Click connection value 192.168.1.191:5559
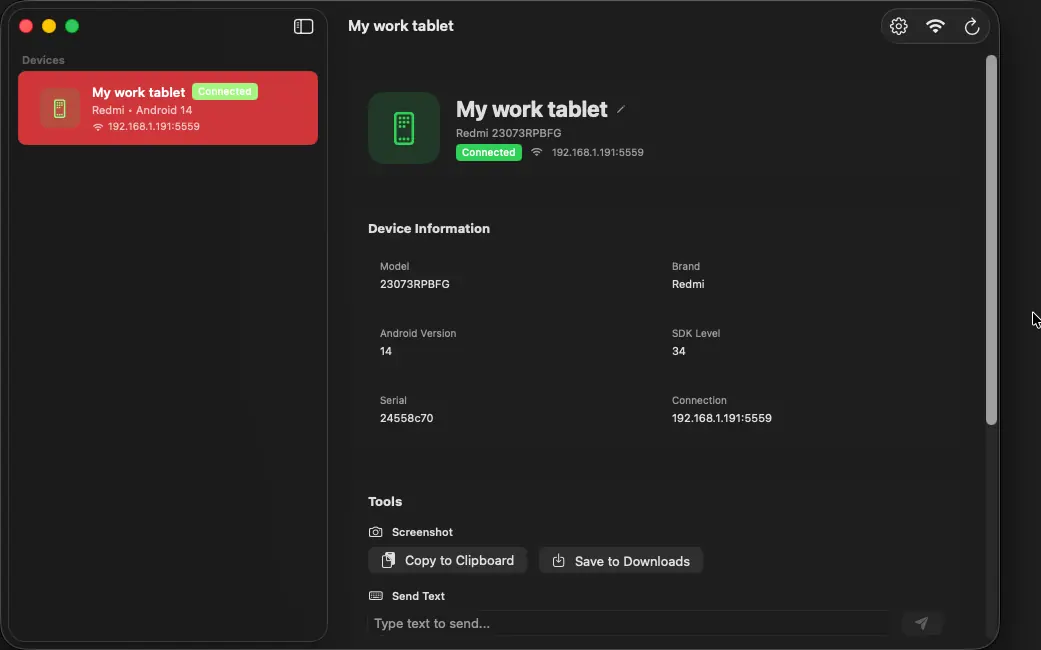The width and height of the screenshot is (1041, 650). click(x=722, y=418)
